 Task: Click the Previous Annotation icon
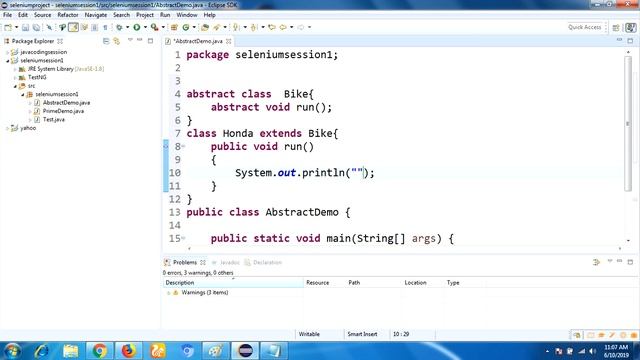pos(254,27)
